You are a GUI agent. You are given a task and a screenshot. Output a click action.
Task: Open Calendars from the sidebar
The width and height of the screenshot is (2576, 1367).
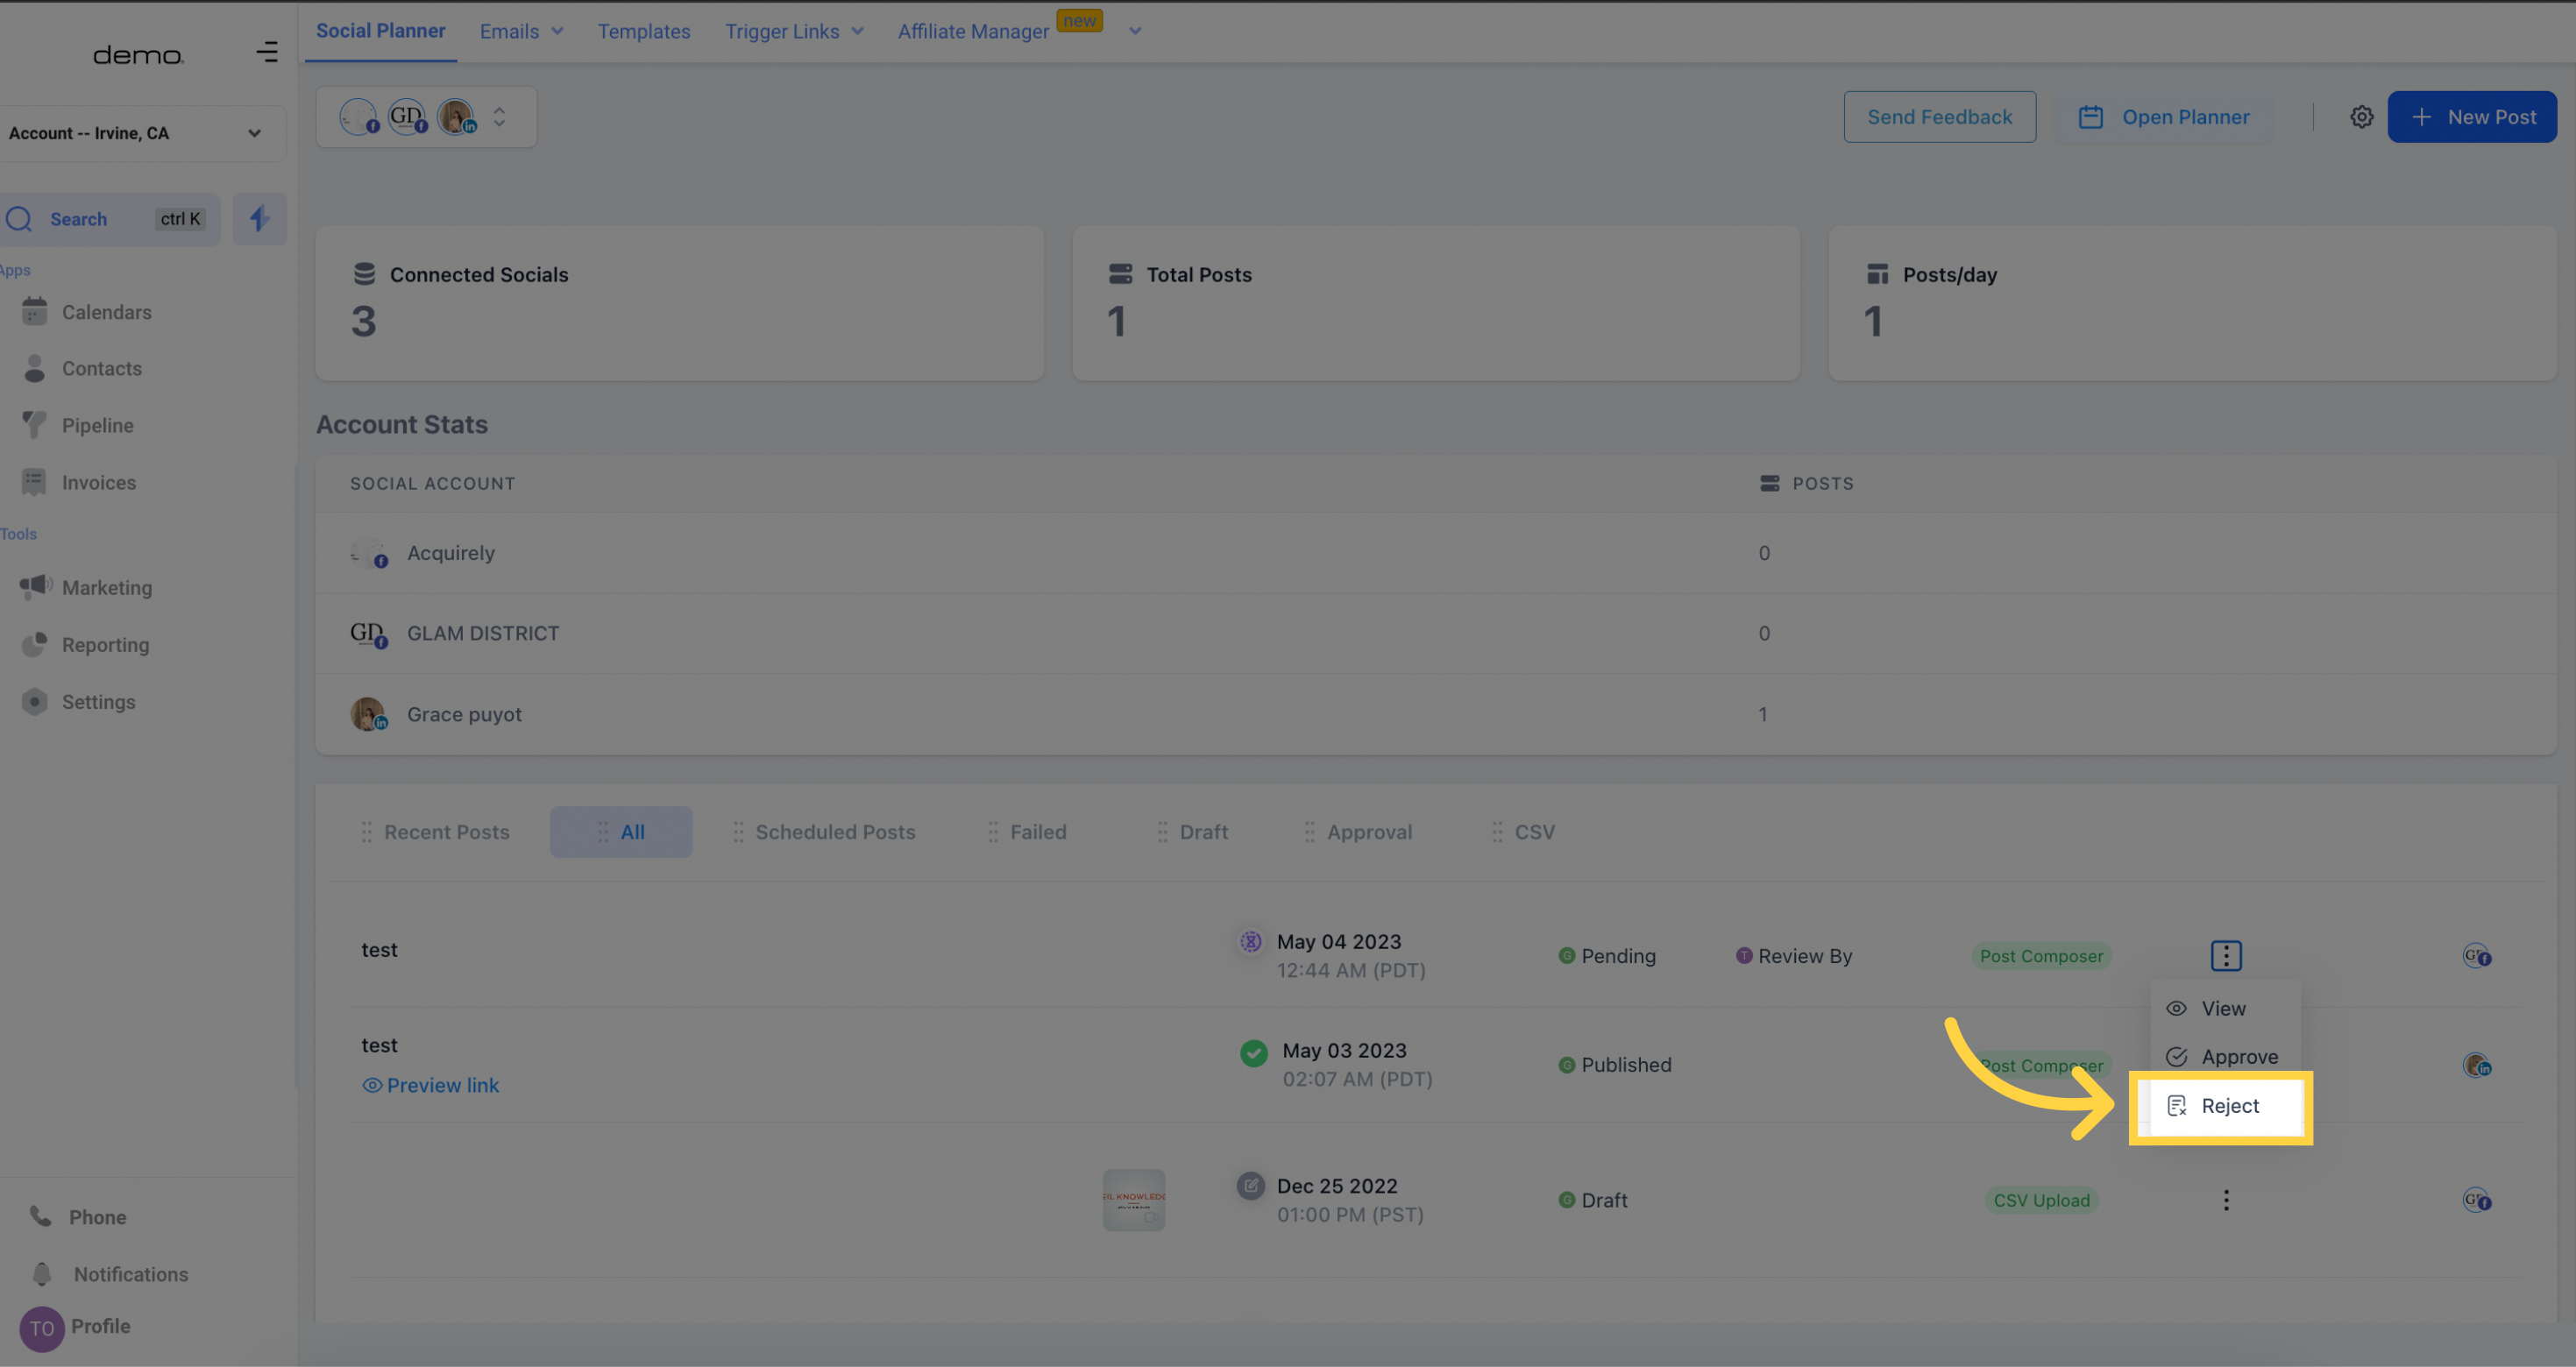[106, 312]
